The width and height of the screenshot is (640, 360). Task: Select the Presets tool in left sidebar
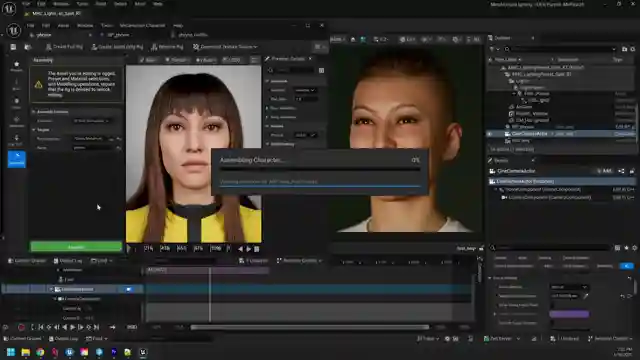point(16,67)
